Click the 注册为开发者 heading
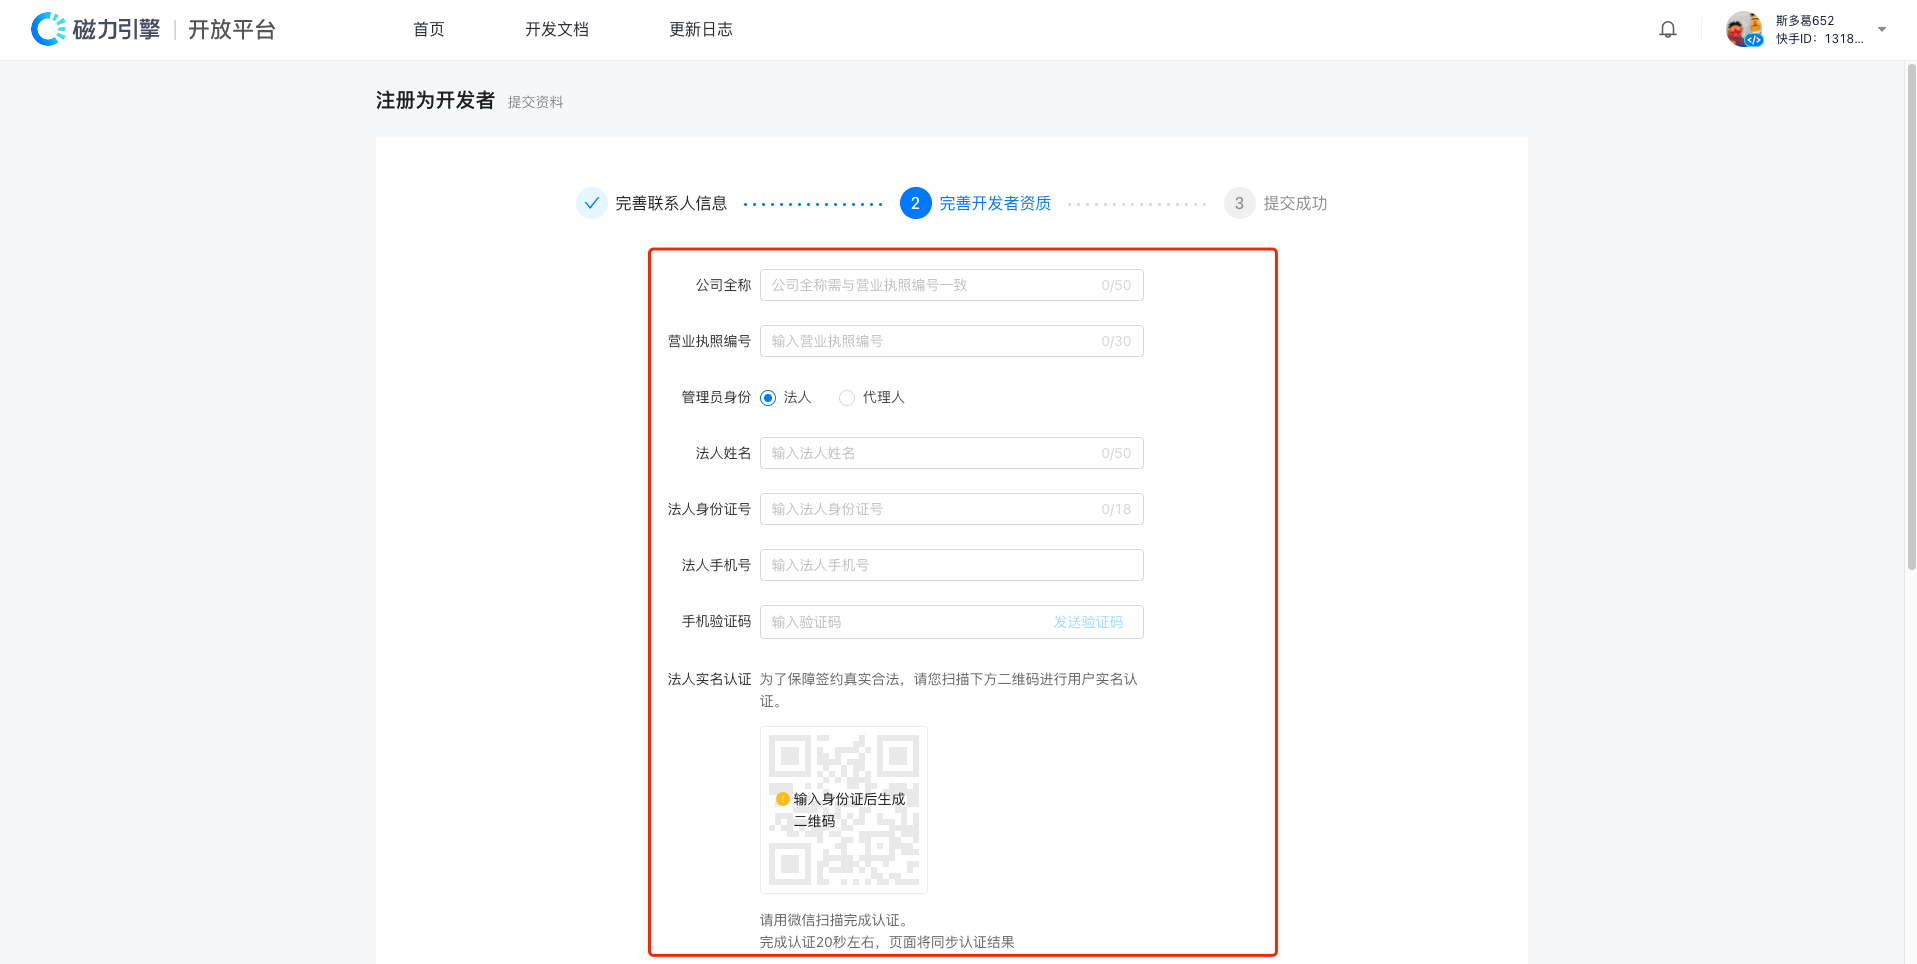1917x964 pixels. pyautogui.click(x=435, y=100)
